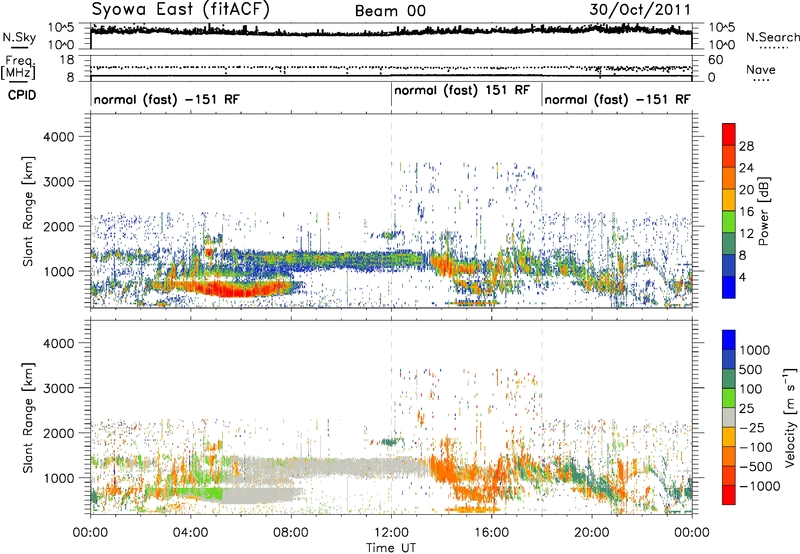This screenshot has width=800, height=554.
Task: Click the '08:00' time axis tick label
Action: pos(291,533)
